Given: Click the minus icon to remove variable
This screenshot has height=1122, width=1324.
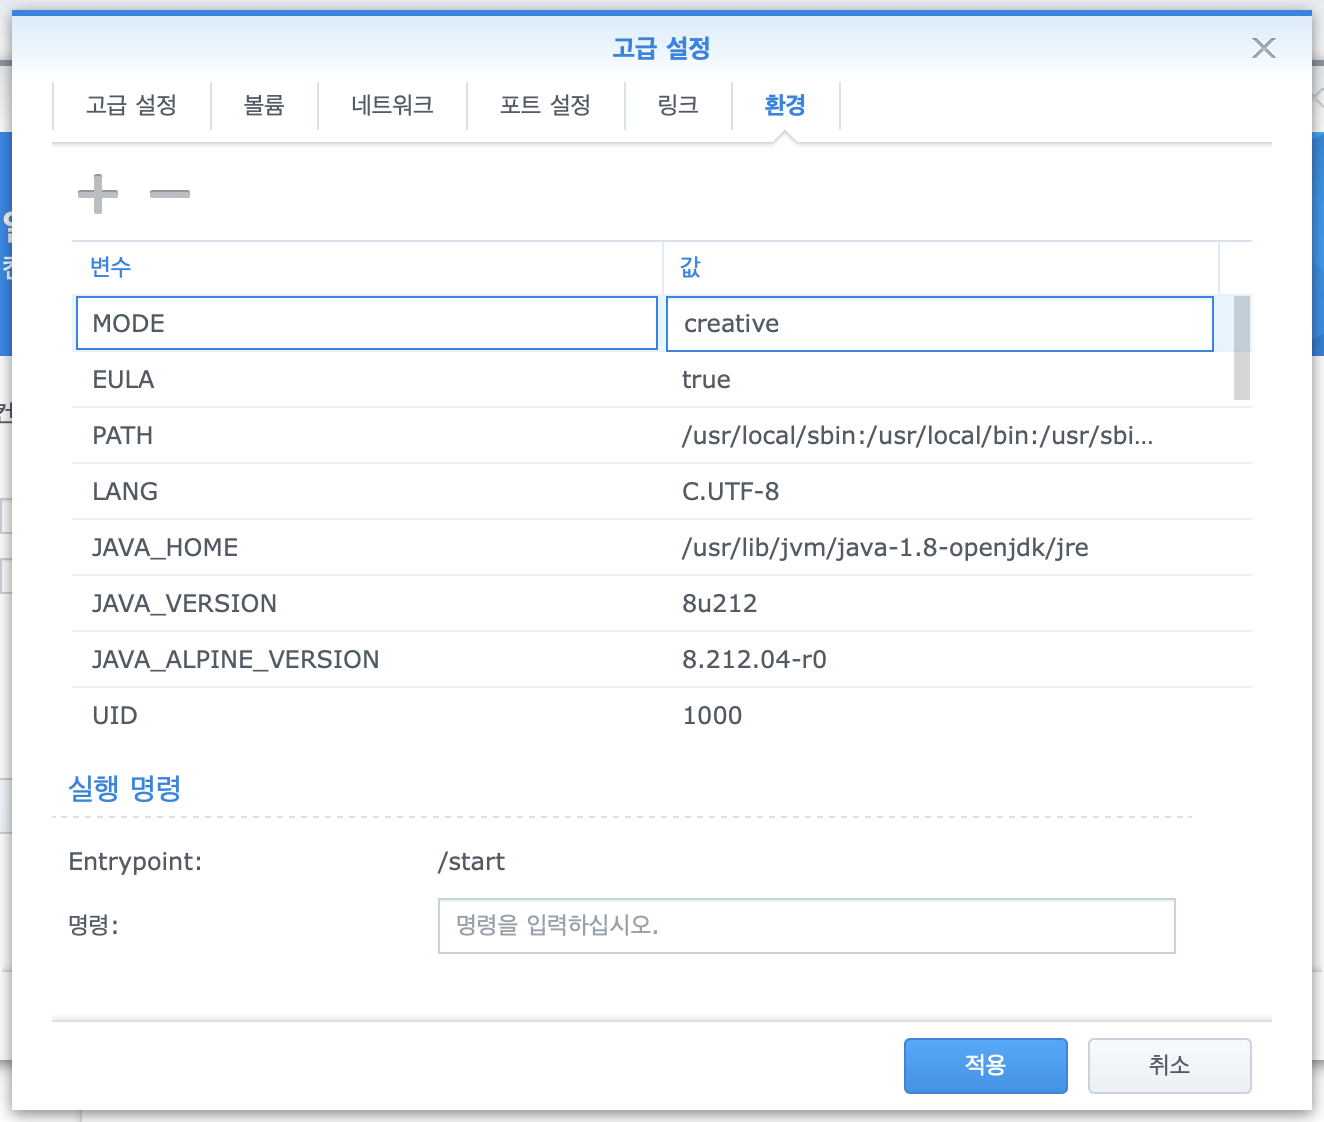Looking at the screenshot, I should 169,194.
